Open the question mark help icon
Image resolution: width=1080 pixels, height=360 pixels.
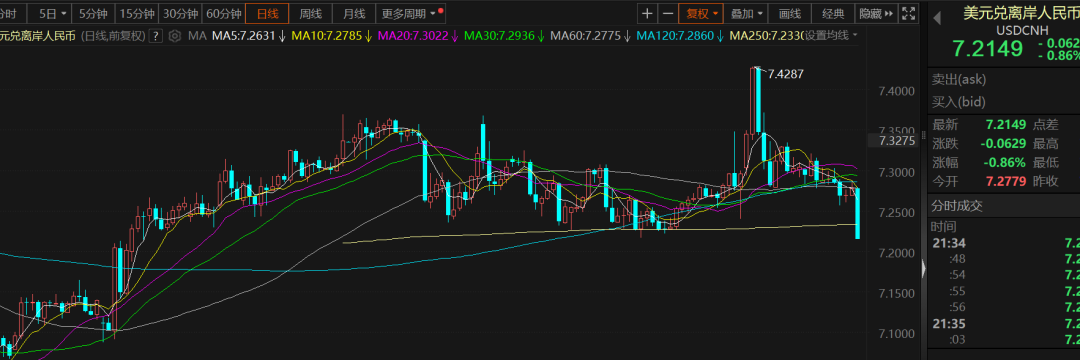156,36
